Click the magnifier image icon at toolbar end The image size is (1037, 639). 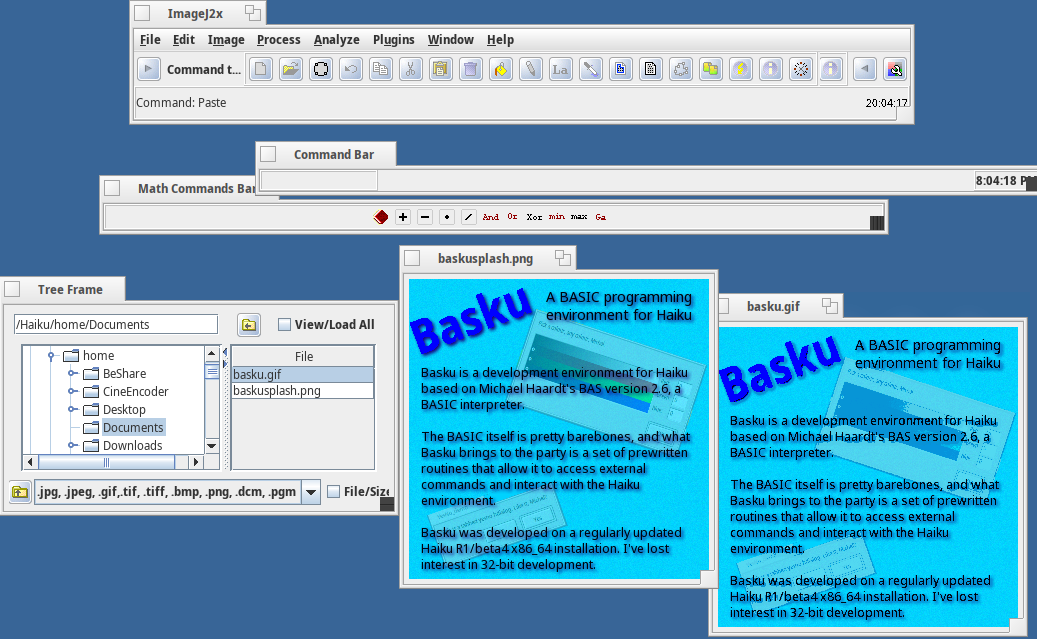895,69
